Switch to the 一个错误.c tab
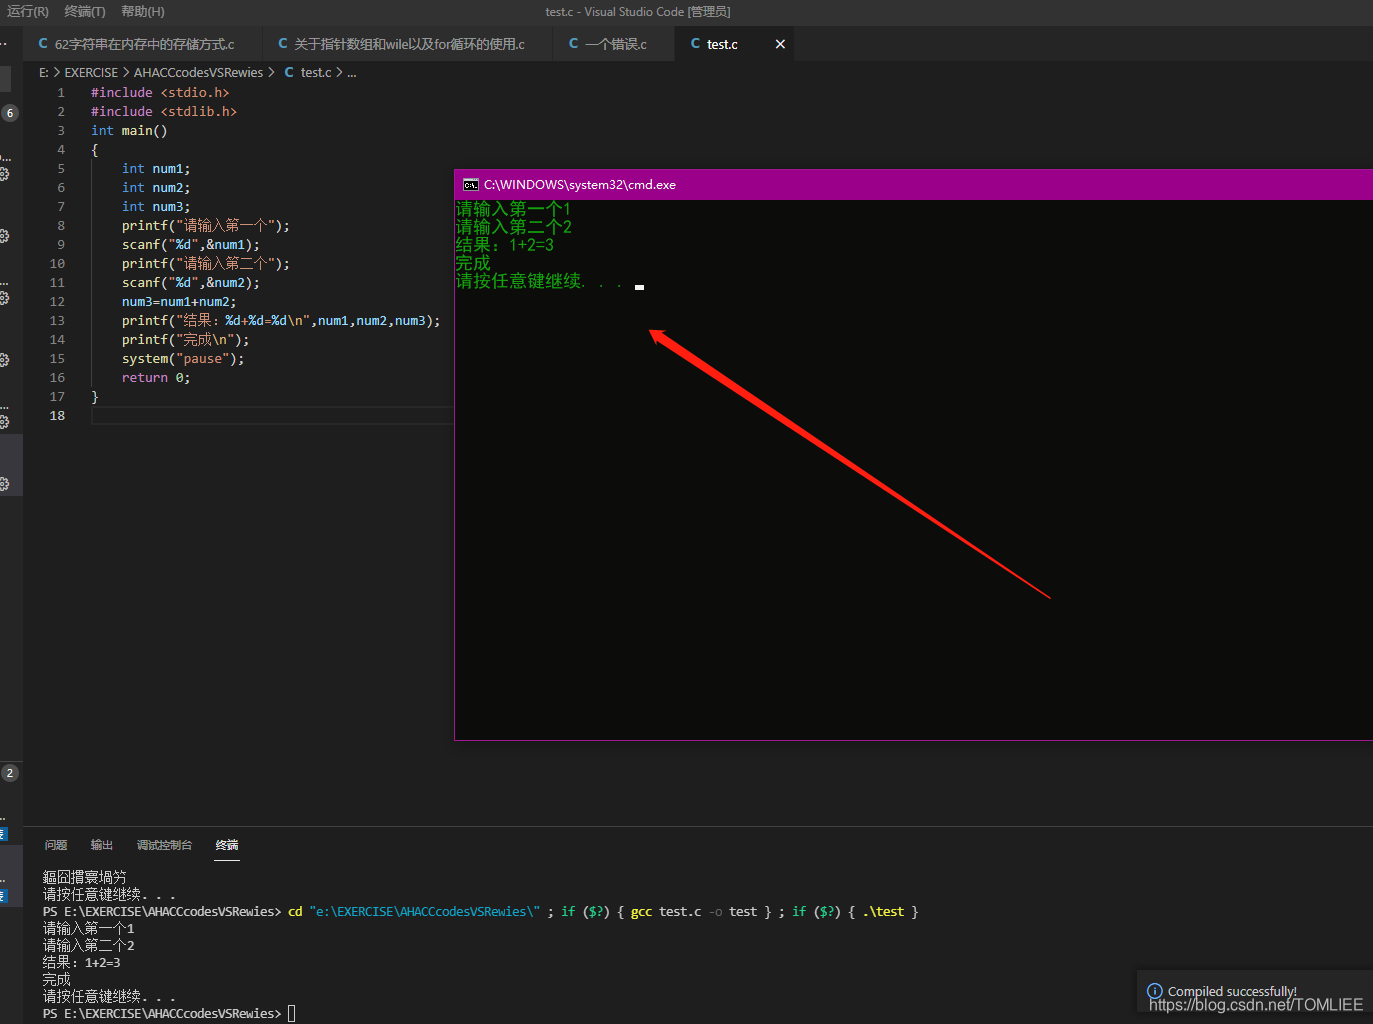1373x1024 pixels. (x=614, y=44)
